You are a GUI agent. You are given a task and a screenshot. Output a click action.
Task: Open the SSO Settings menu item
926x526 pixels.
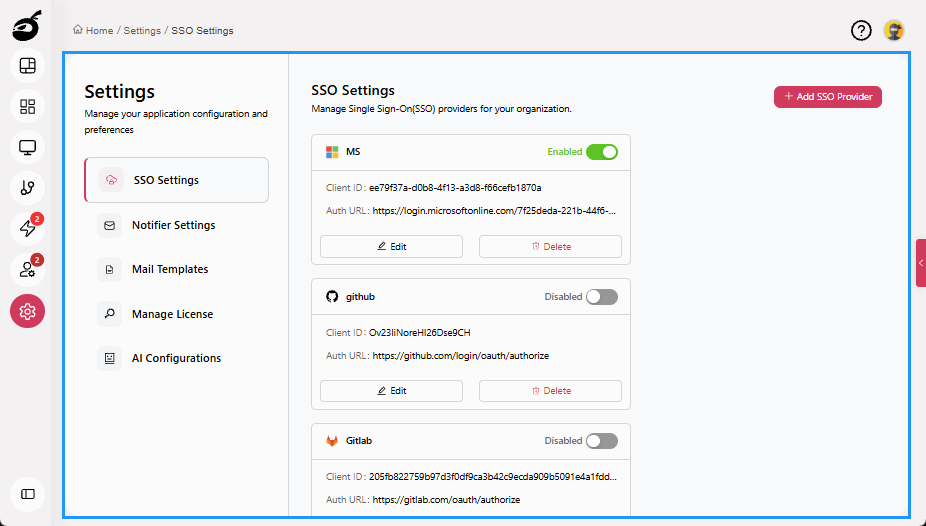pos(177,180)
